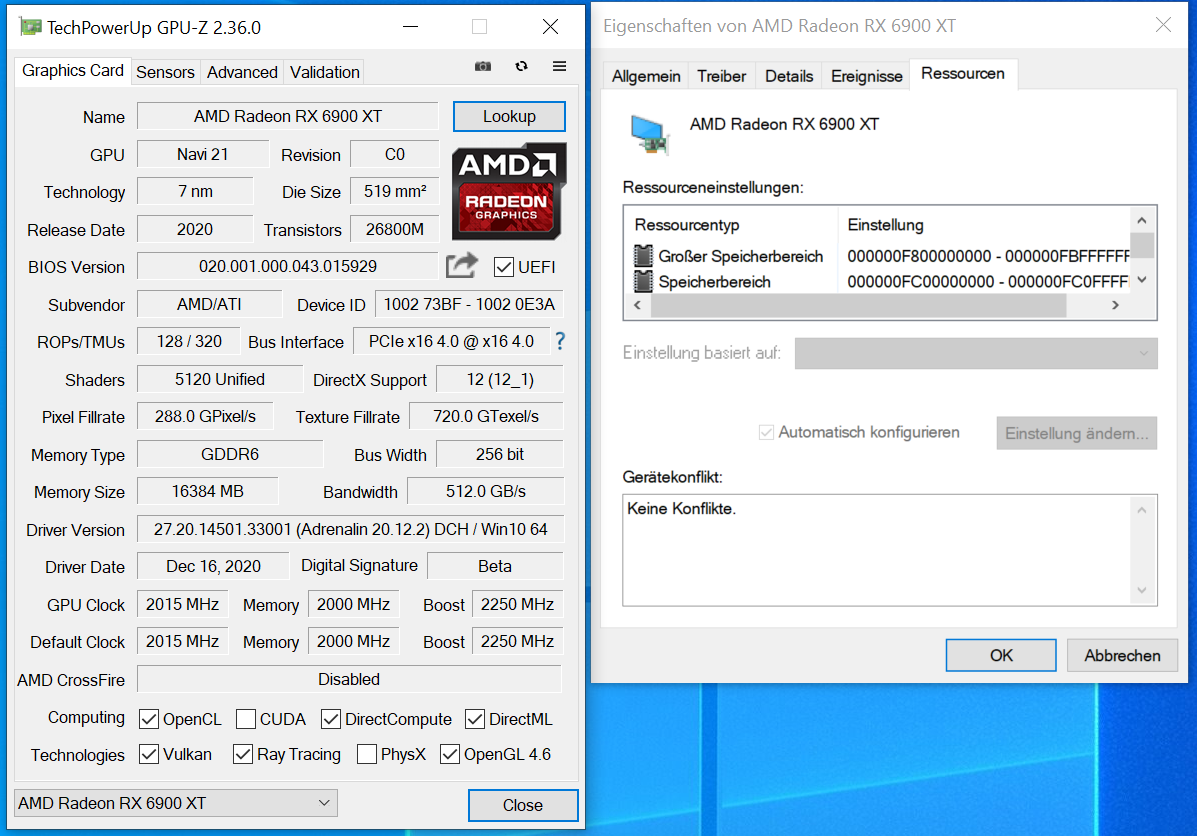Open the GPU selection dropdown in GPU-Z

[x=176, y=803]
